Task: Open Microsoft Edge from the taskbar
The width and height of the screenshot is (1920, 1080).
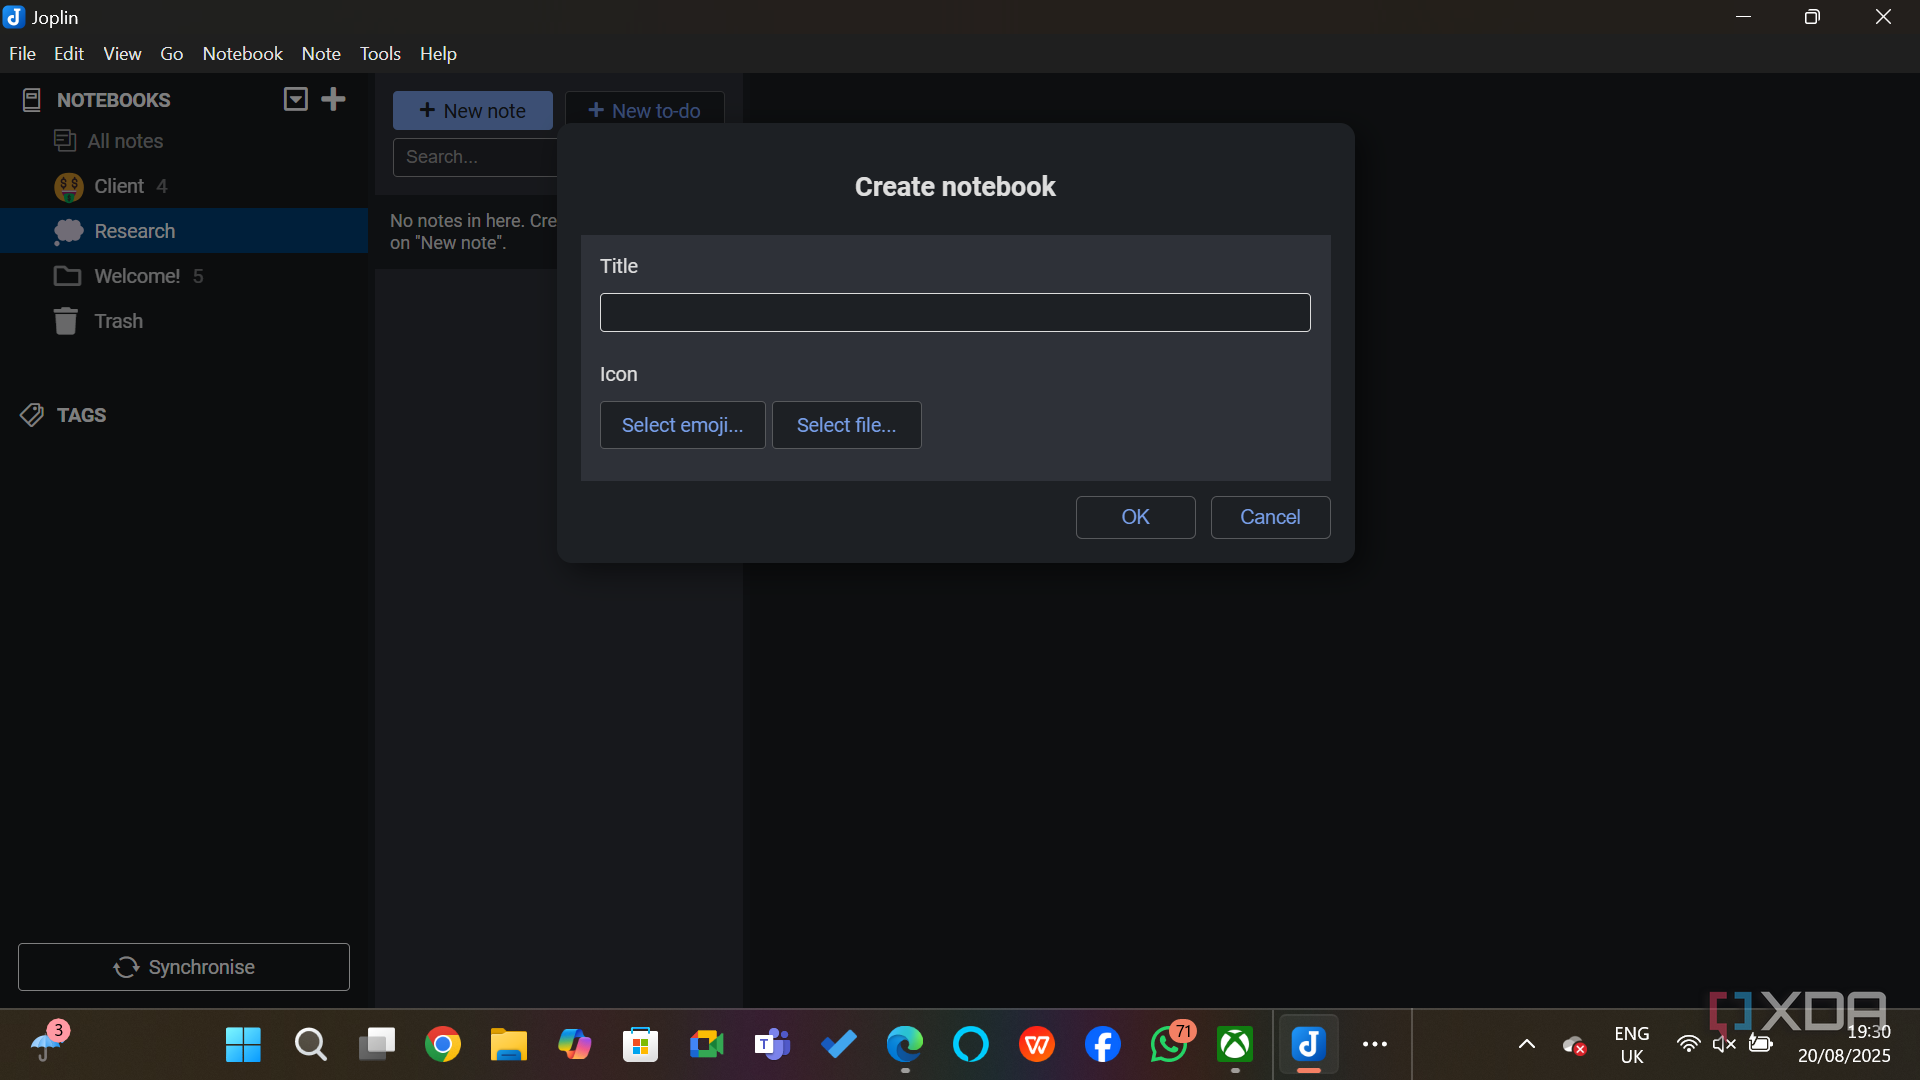Action: (x=905, y=1045)
